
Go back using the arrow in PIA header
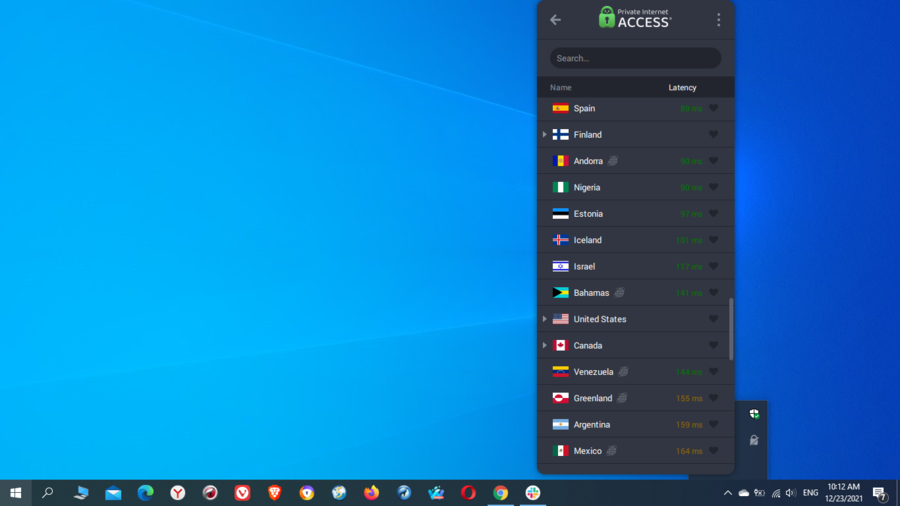tap(555, 20)
